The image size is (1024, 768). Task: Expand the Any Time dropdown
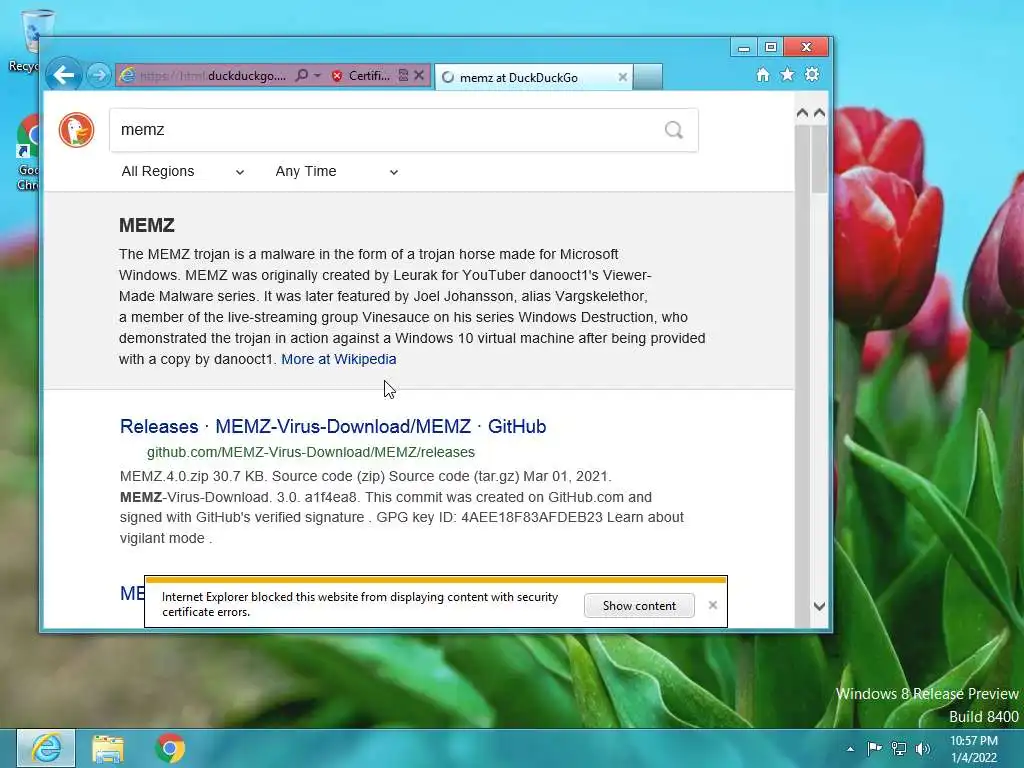pyautogui.click(x=336, y=171)
